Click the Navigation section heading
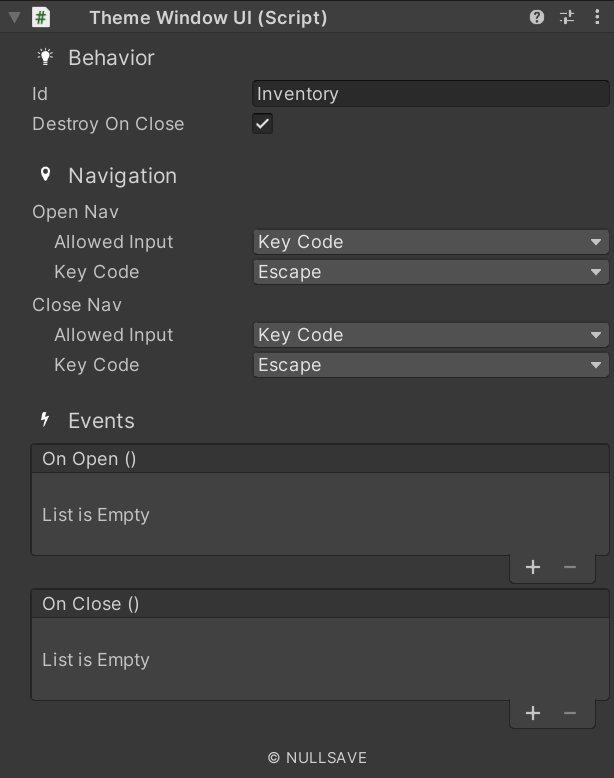This screenshot has height=778, width=614. click(x=123, y=176)
